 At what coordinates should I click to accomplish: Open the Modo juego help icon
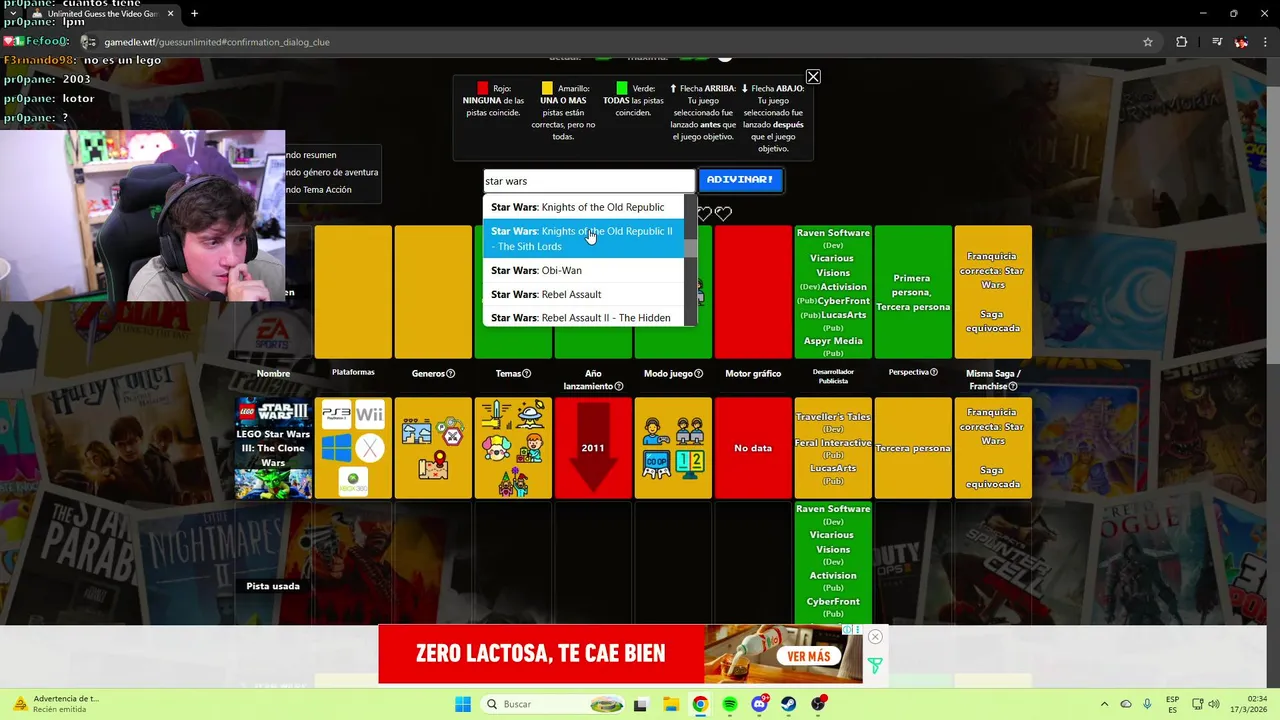[x=698, y=374]
